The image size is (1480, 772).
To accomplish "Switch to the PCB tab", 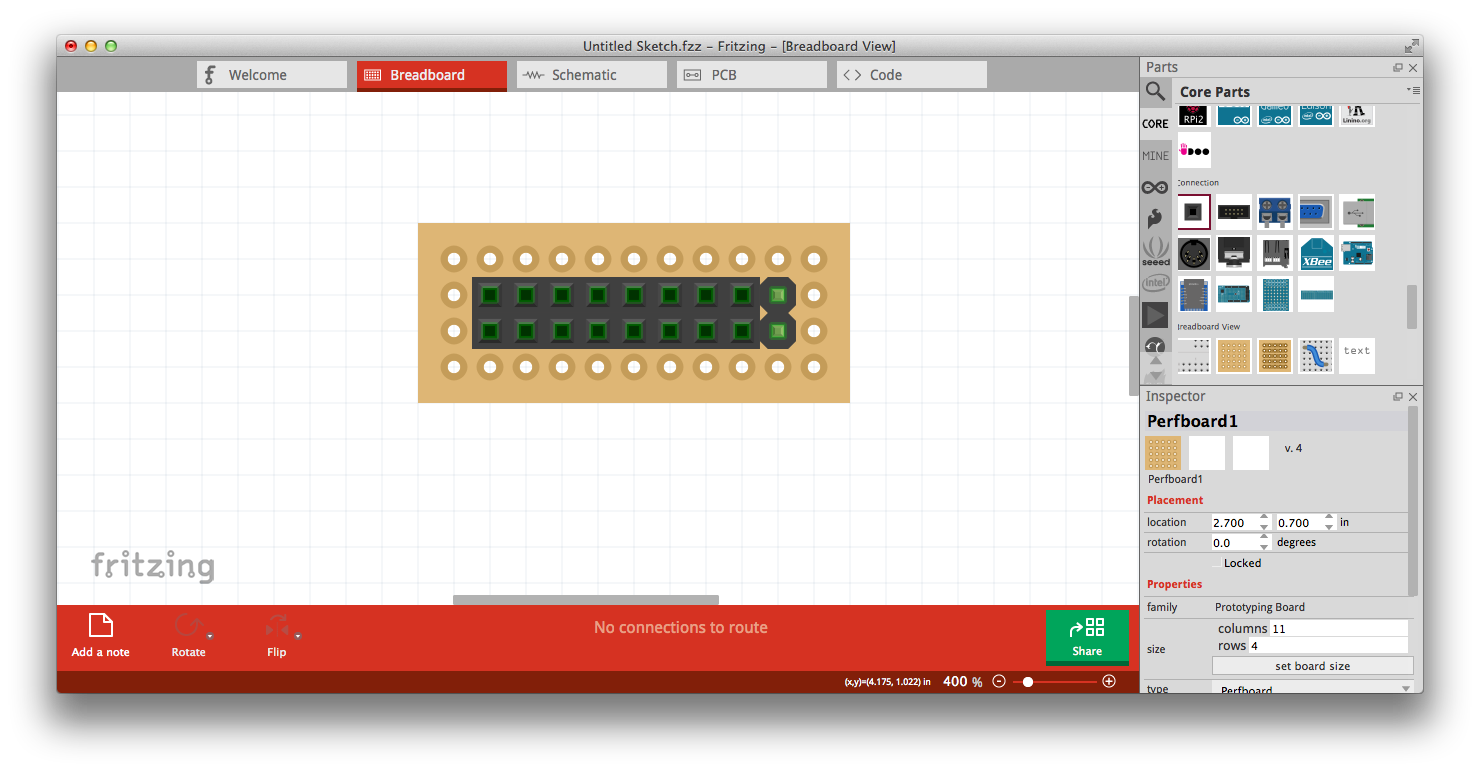I will click(x=752, y=75).
